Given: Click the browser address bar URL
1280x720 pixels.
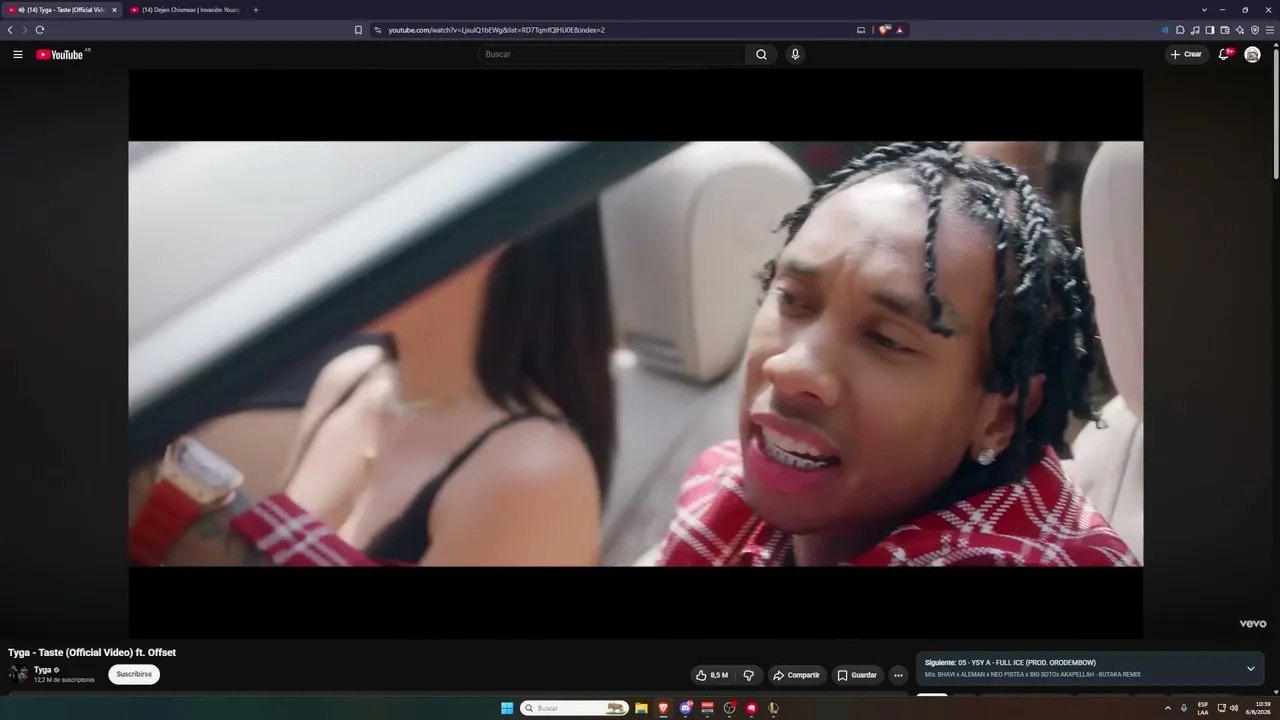Looking at the screenshot, I should [496, 30].
